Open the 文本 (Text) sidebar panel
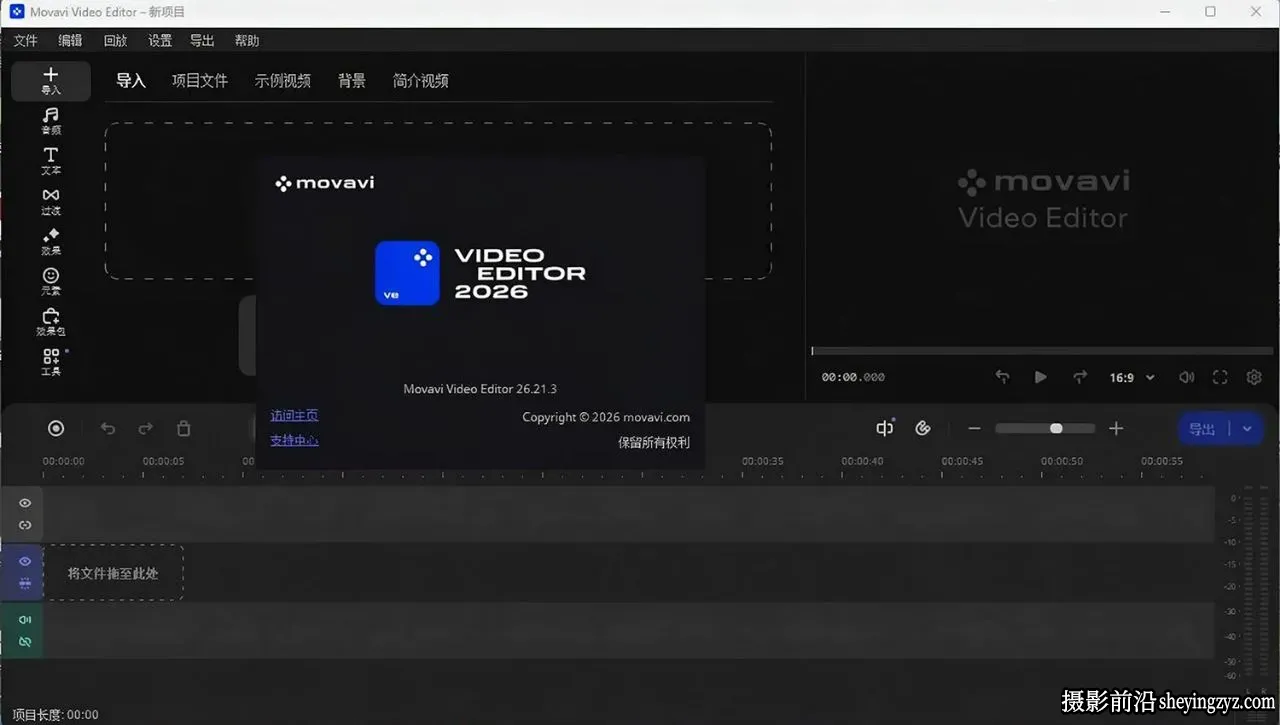This screenshot has height=725, width=1280. pos(51,161)
